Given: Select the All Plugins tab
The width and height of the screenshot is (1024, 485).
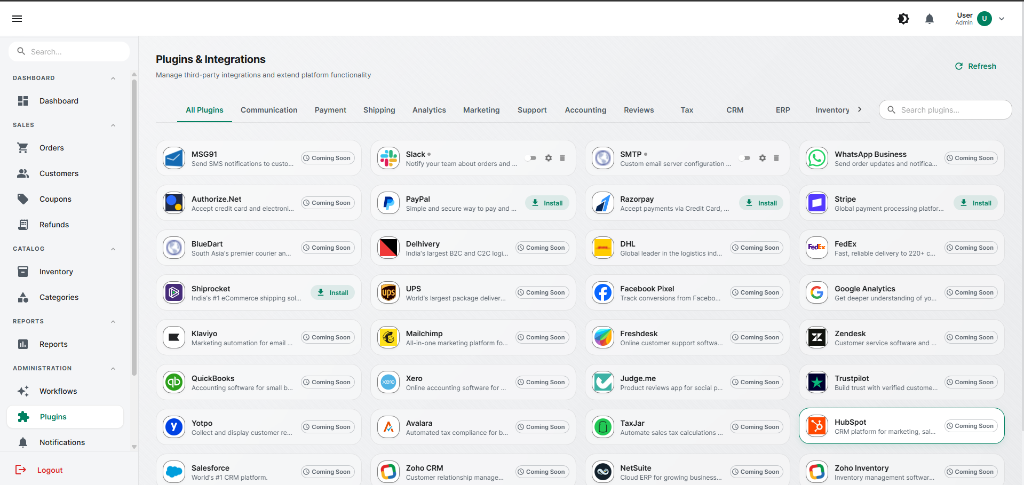Looking at the screenshot, I should click(204, 110).
